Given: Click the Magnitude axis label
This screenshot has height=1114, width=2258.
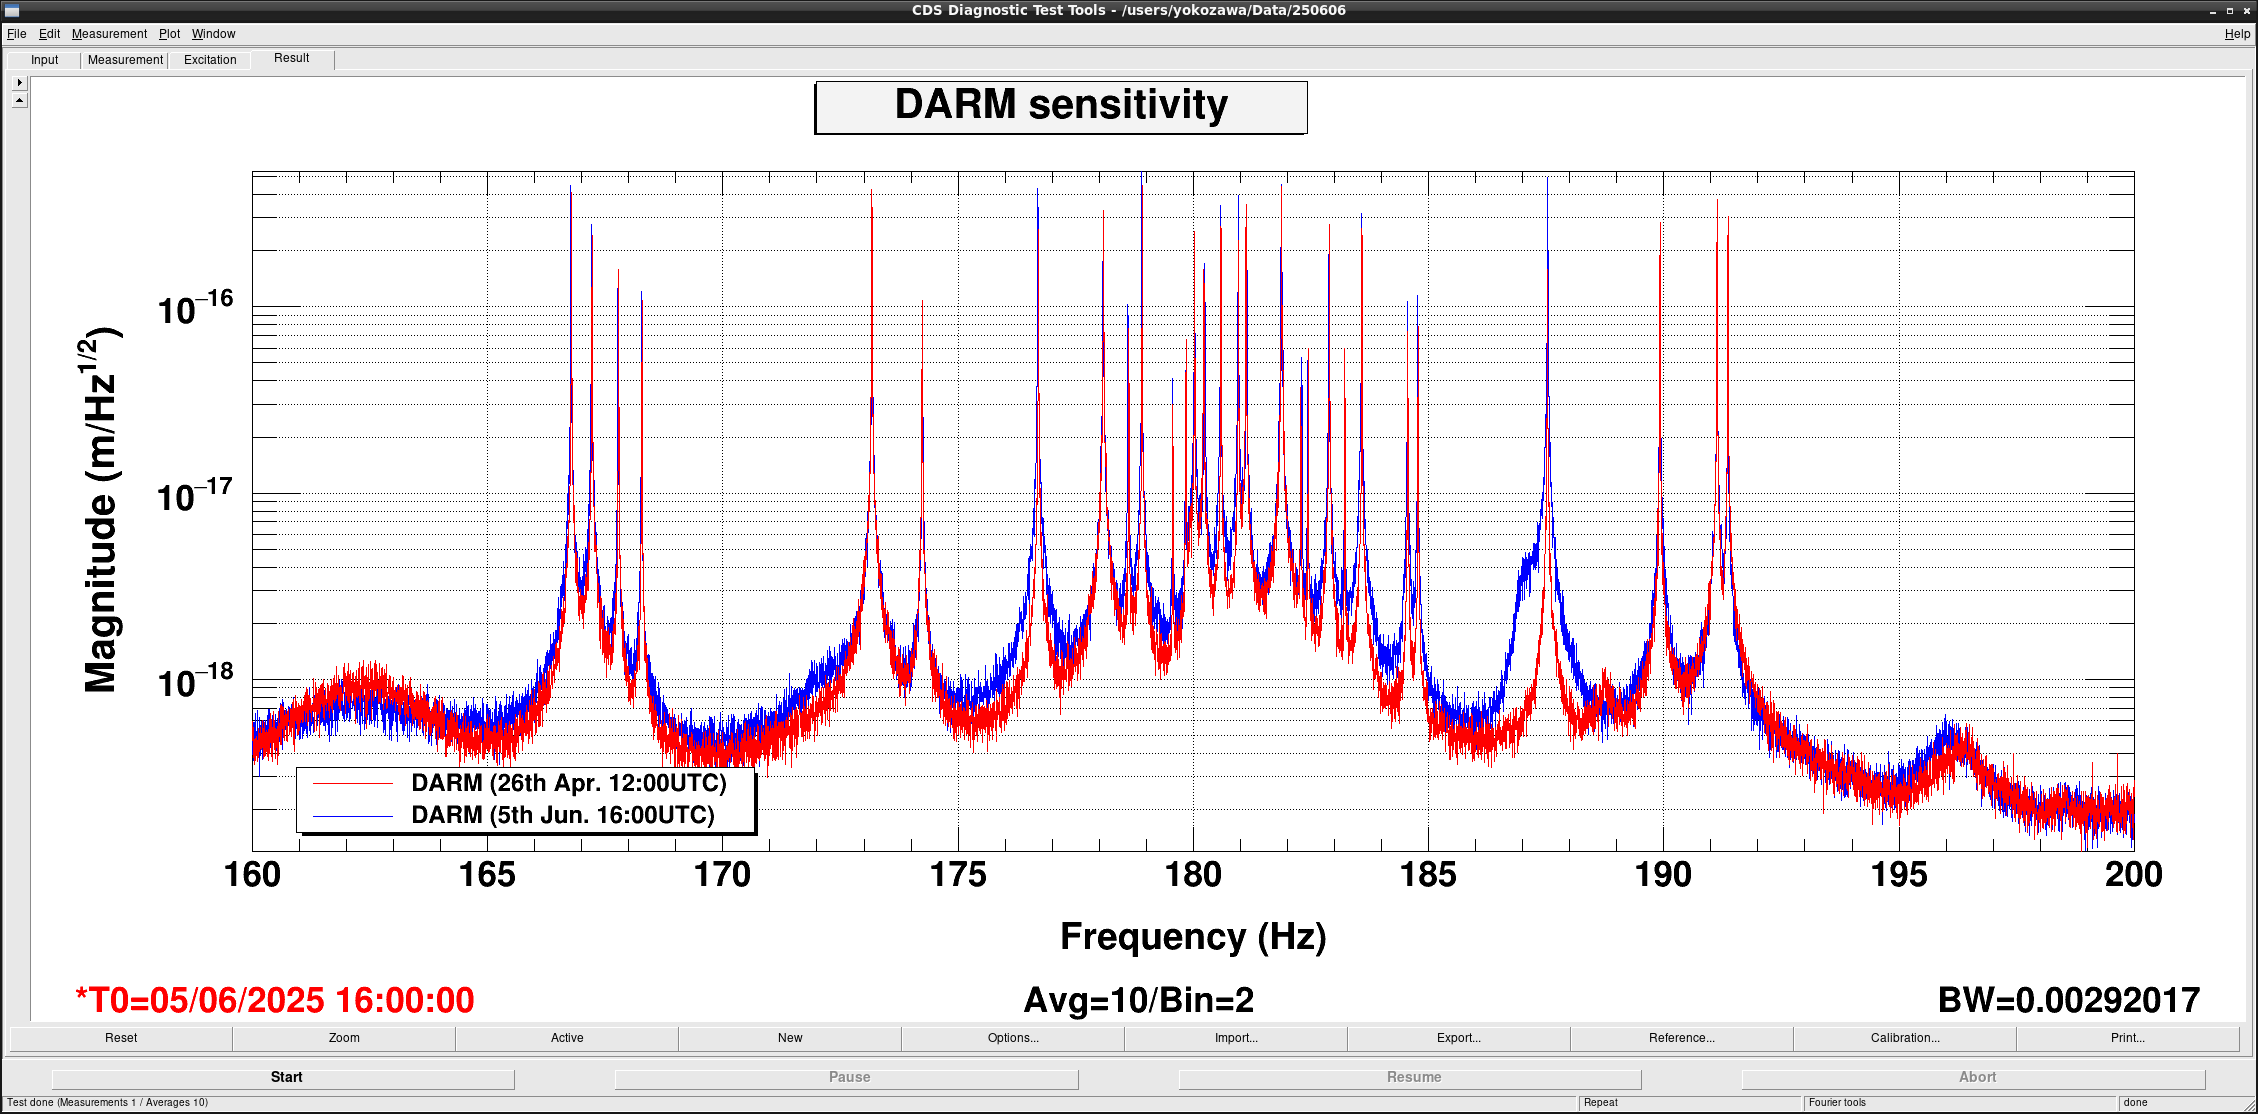Looking at the screenshot, I should (x=101, y=510).
